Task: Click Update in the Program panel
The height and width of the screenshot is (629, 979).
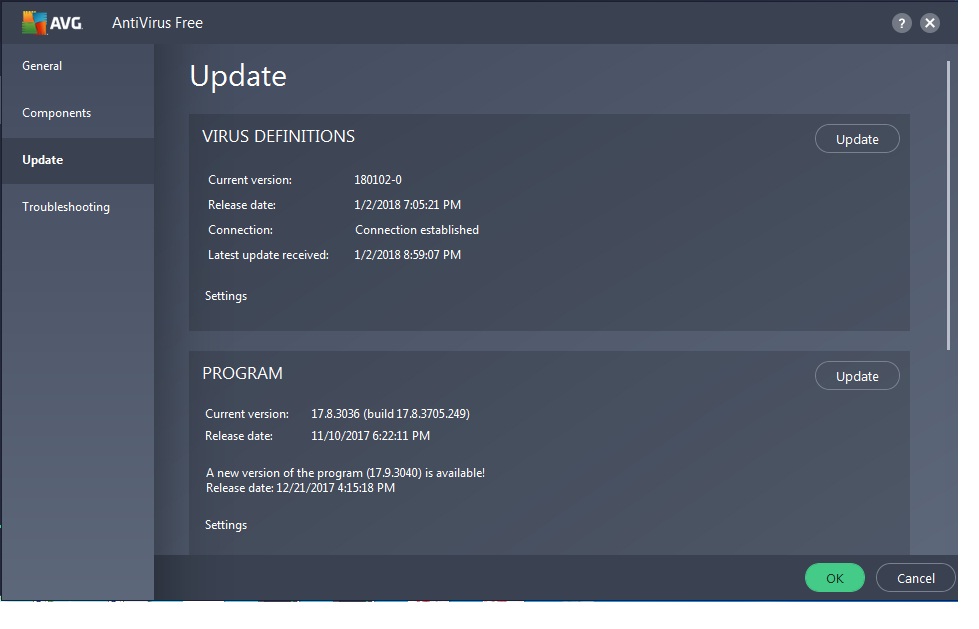Action: (x=857, y=376)
